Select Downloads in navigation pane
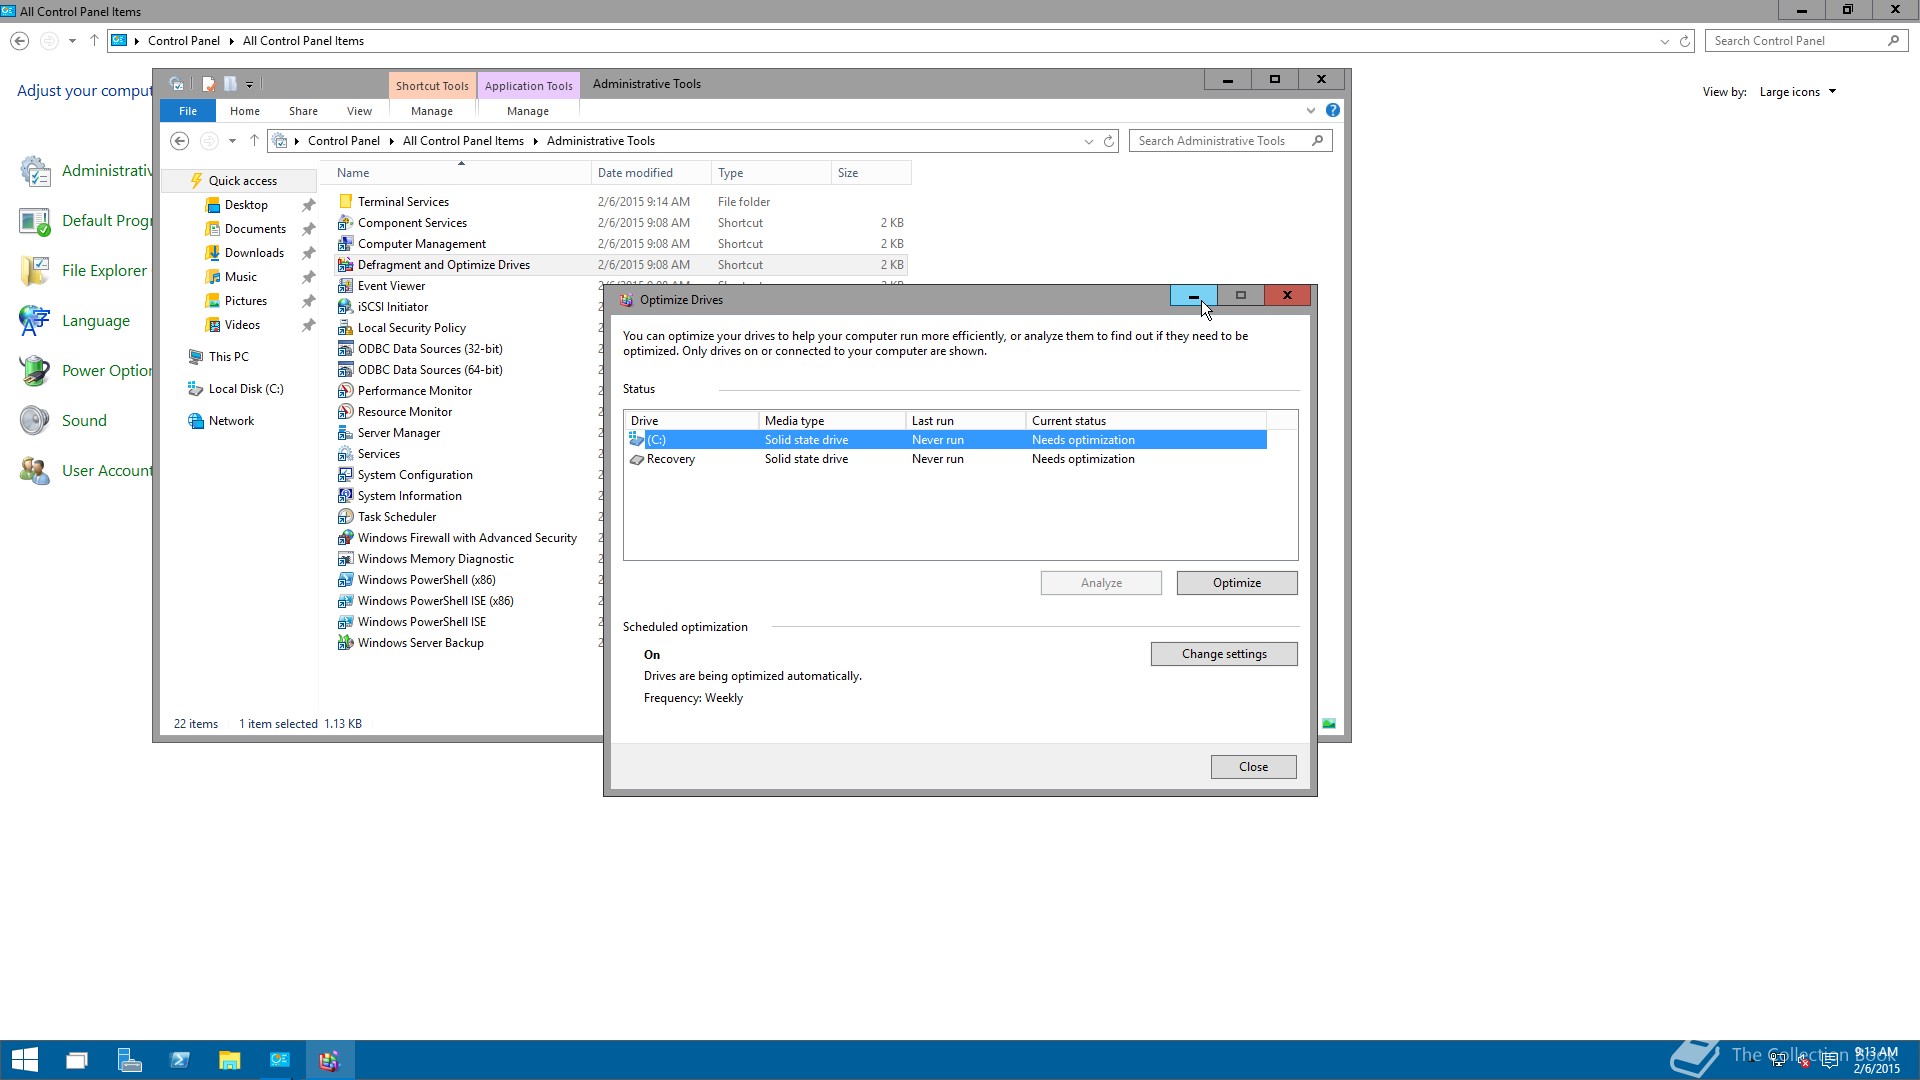This screenshot has height=1080, width=1920. [254, 253]
